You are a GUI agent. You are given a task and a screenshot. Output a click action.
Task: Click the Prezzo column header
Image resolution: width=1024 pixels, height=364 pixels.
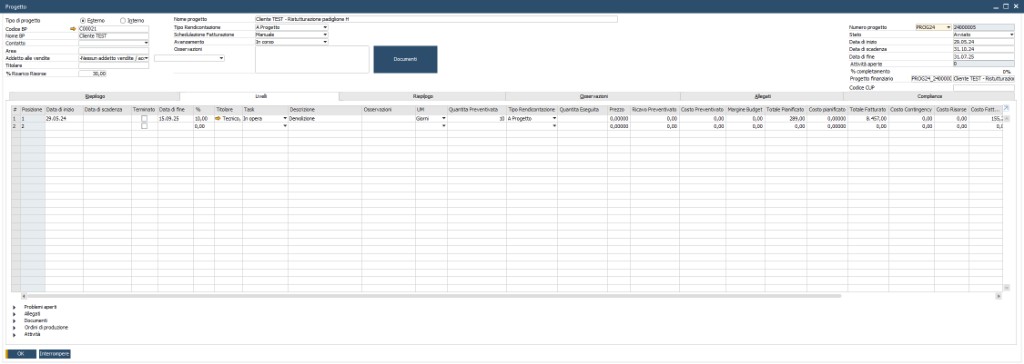[618, 109]
